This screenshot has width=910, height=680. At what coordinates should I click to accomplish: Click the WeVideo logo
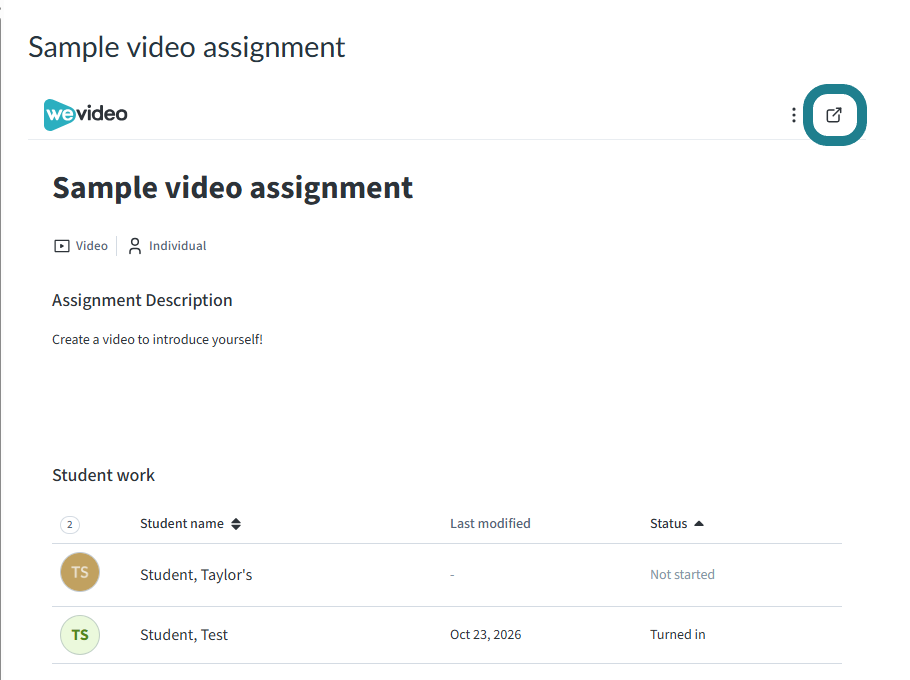coord(86,114)
